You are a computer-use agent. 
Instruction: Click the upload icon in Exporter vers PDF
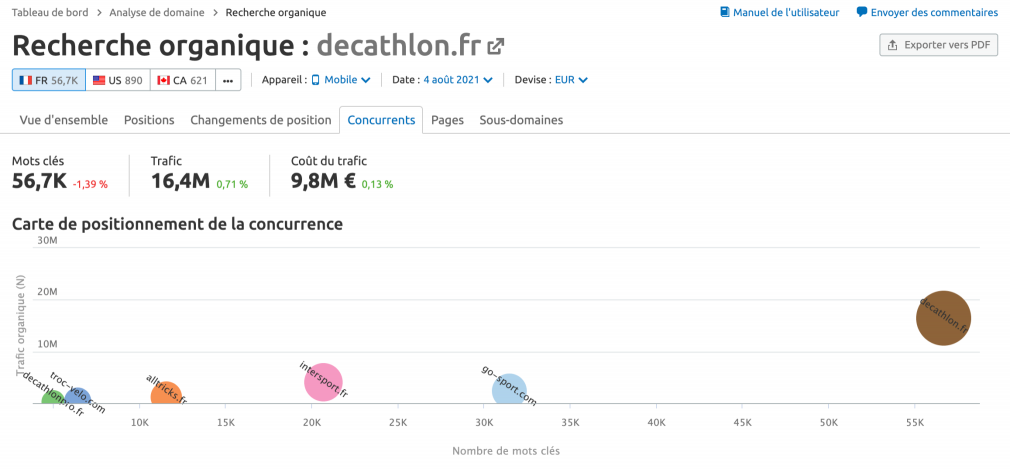893,45
